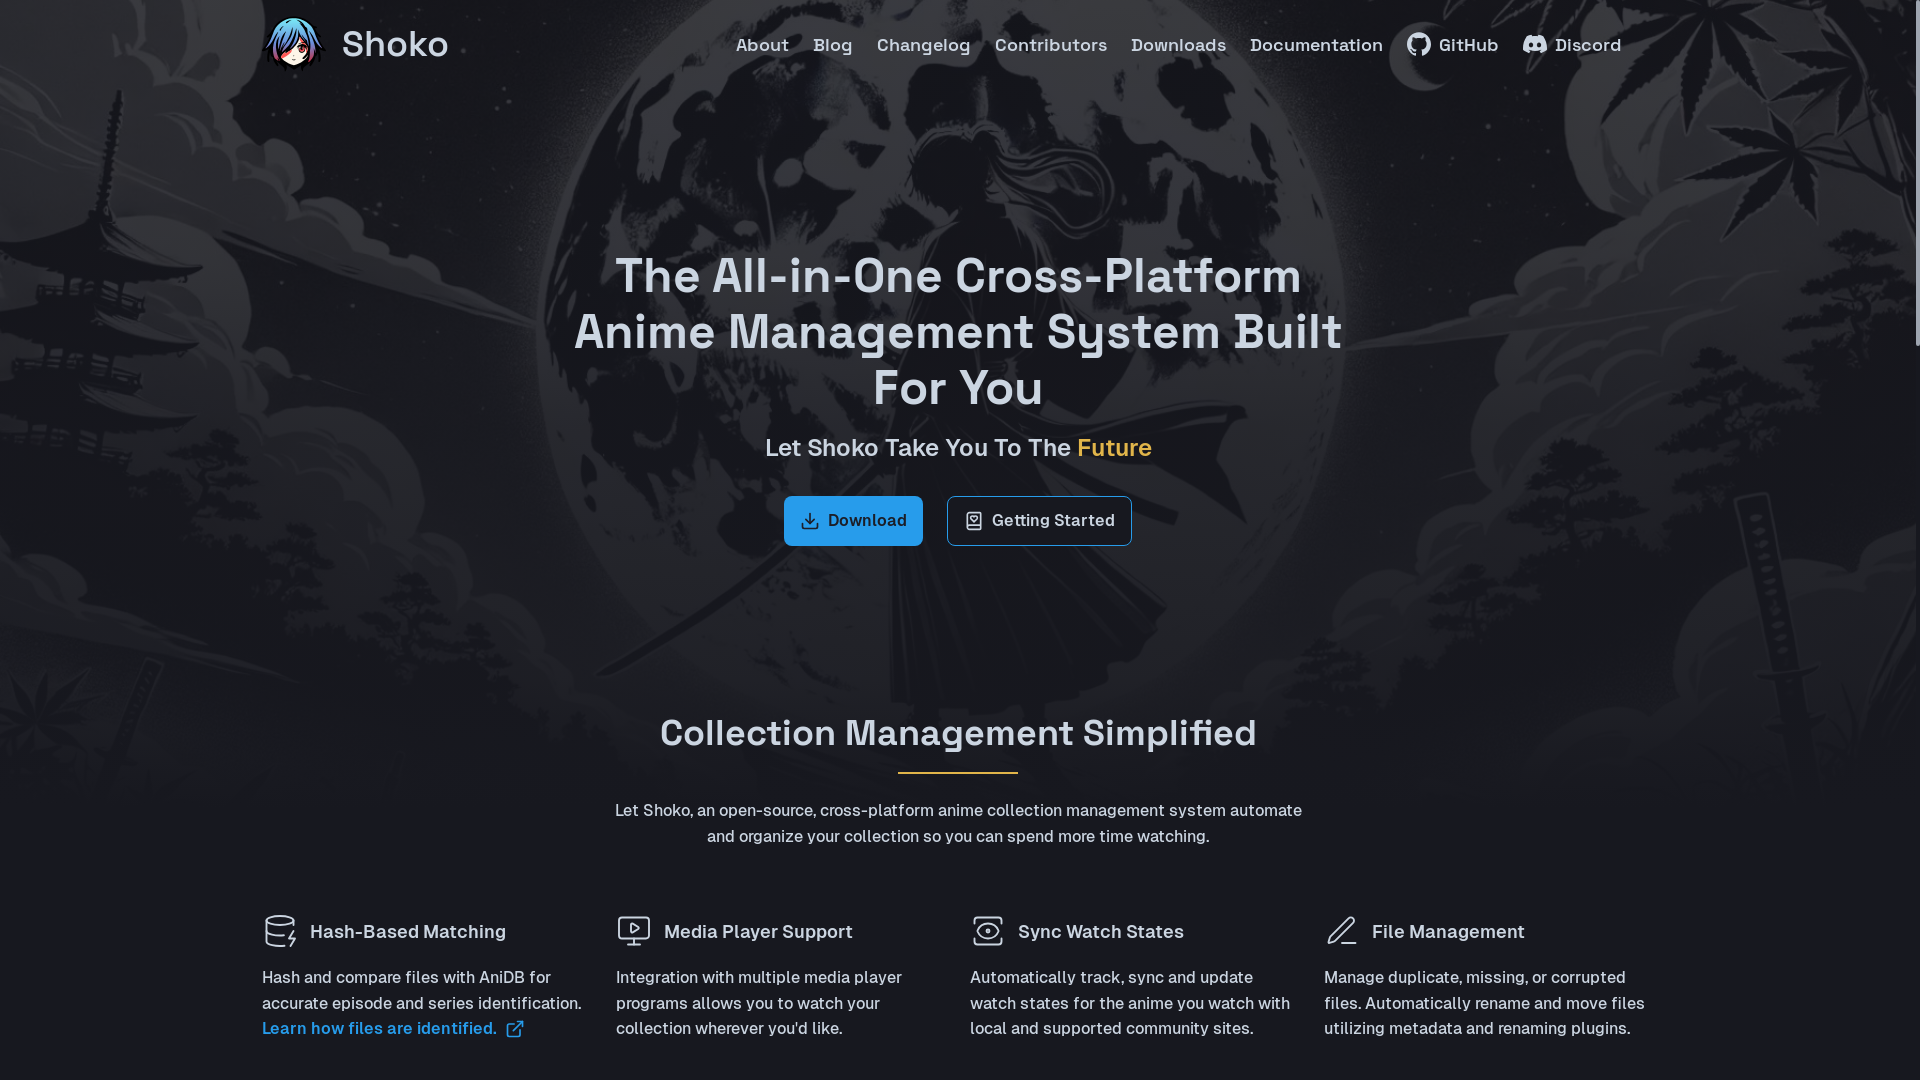Click the Sync Watch States eye icon

(988, 931)
